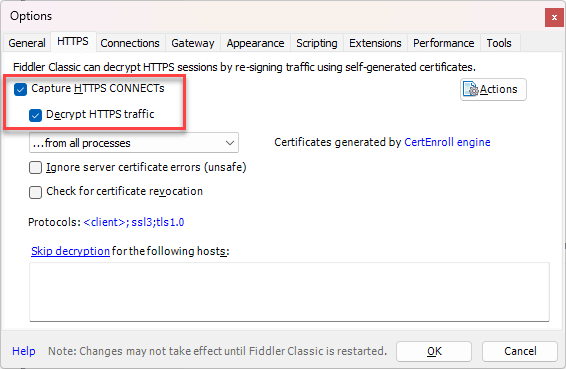Uncheck Capture HTTPS CONNECTs
This screenshot has width=566, height=369.
tap(21, 89)
